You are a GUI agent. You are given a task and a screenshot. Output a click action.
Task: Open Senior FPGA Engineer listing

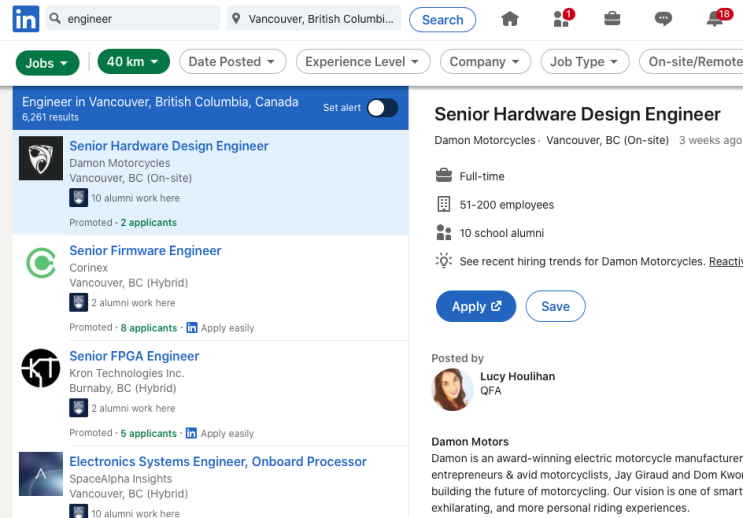134,356
